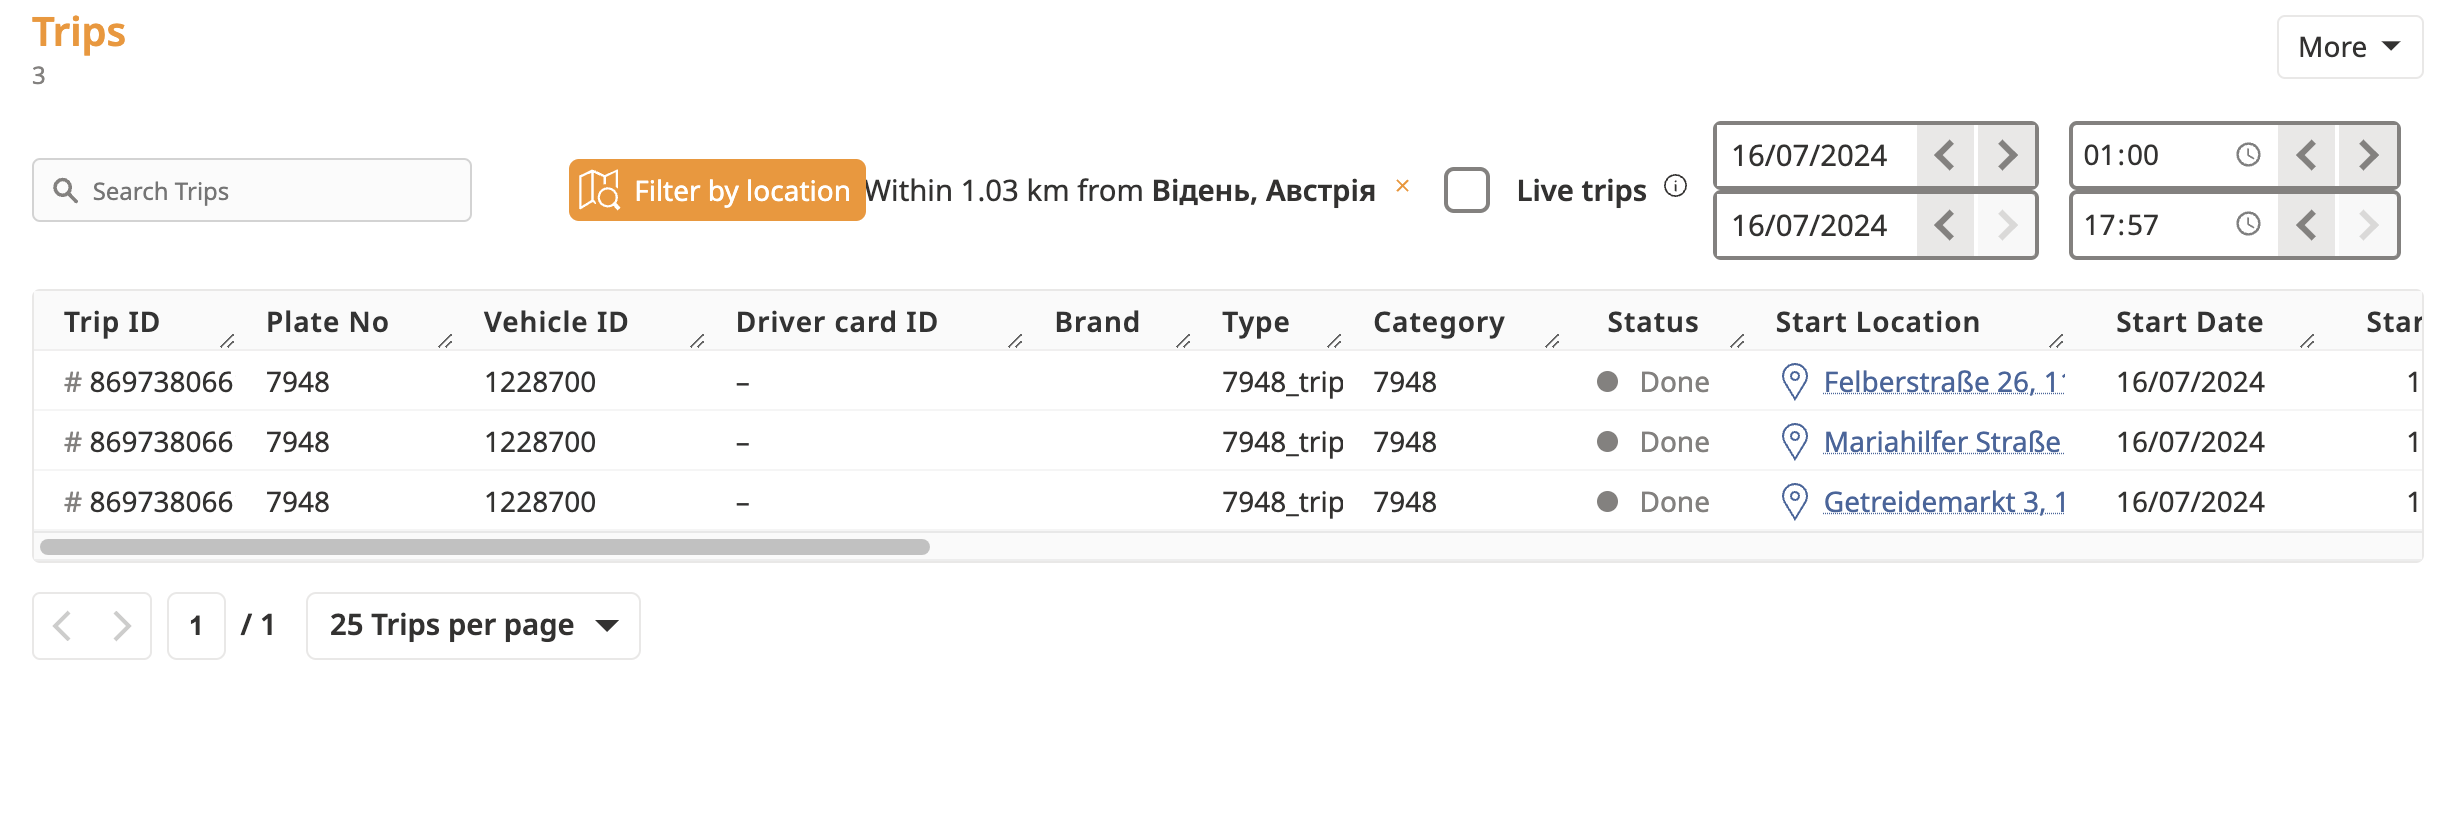2450x824 pixels.
Task: Click the Filter by location map icon
Action: pos(599,190)
